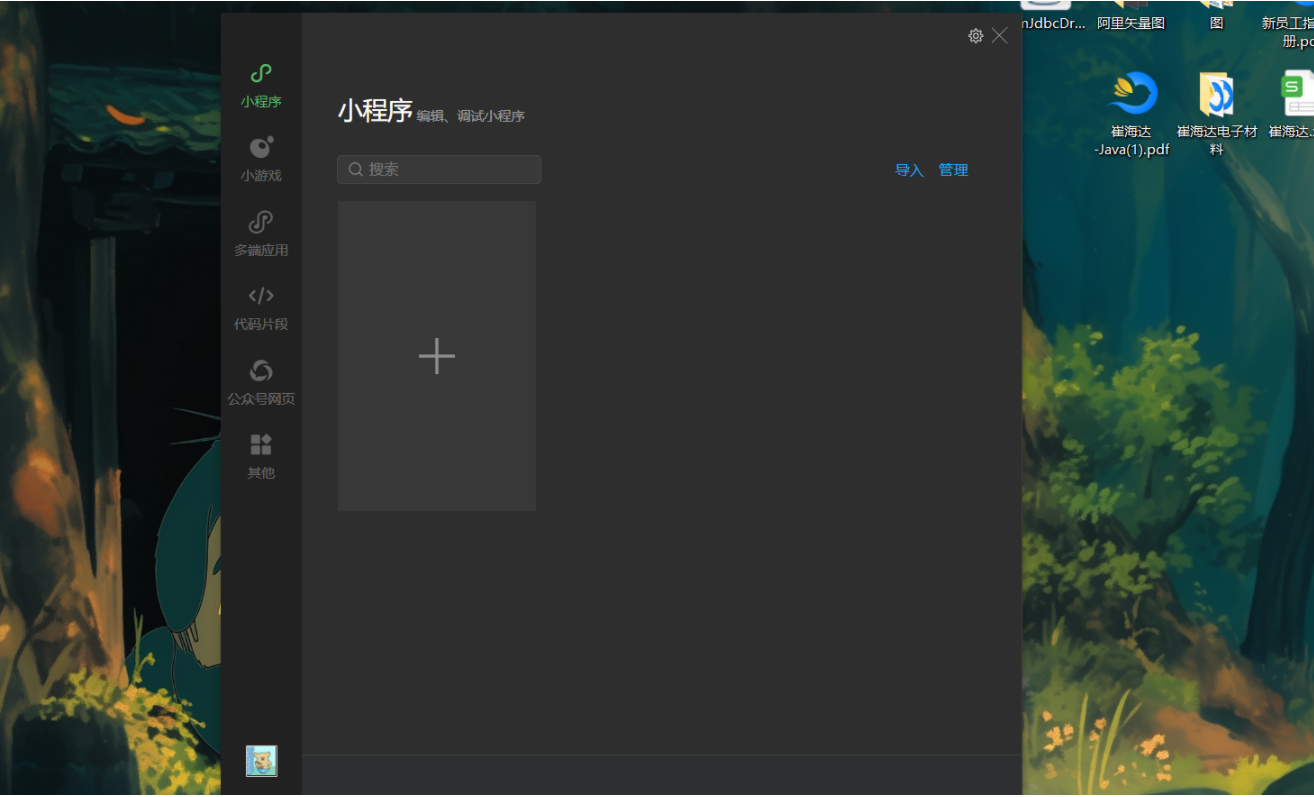Select the 崔海达-Java(1).pdf desktop file

(1132, 114)
